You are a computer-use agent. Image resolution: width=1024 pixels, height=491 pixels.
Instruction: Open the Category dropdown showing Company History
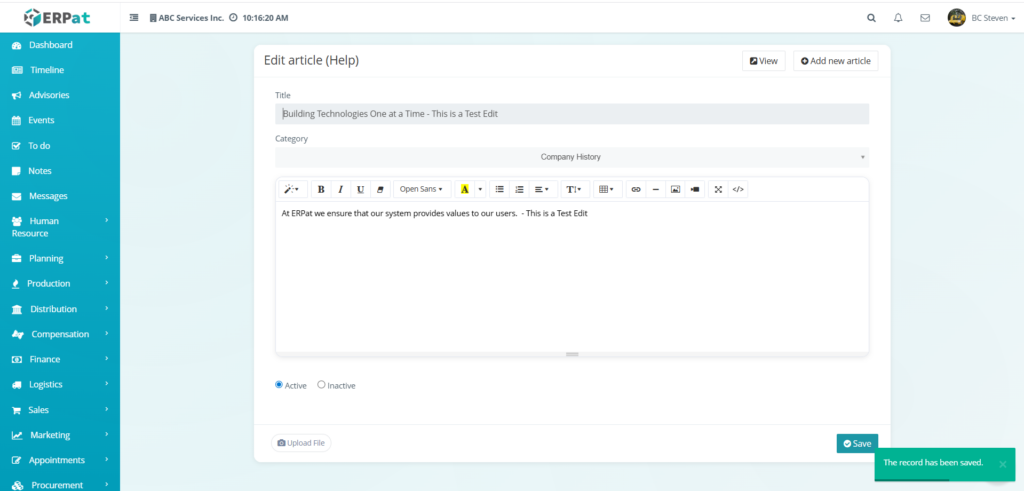tap(572, 157)
